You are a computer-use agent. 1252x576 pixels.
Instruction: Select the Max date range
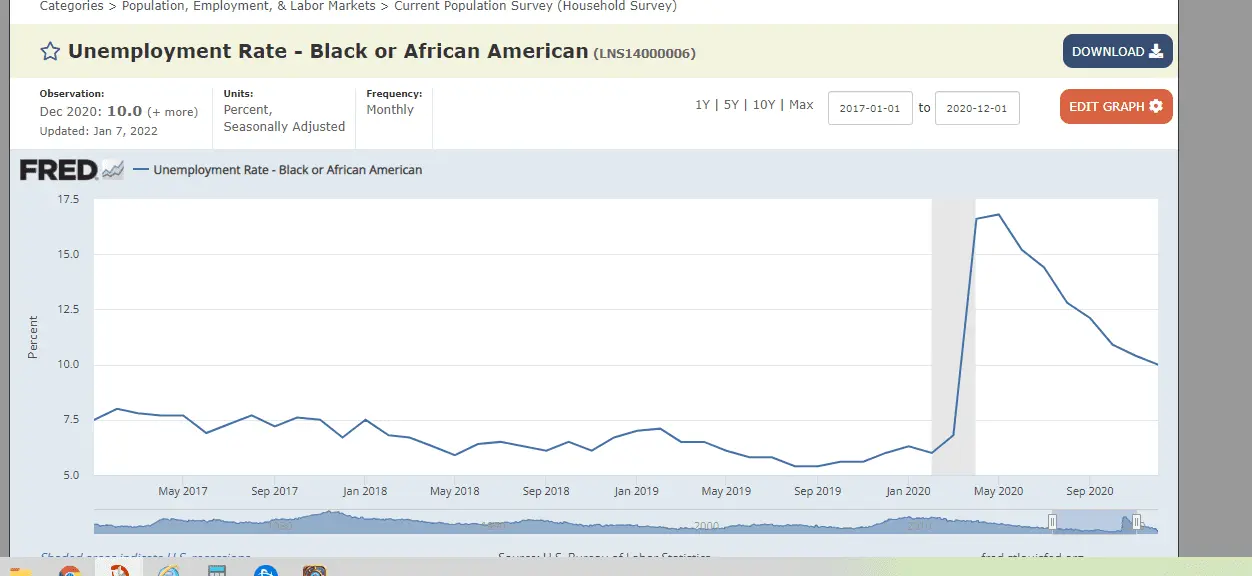pos(801,105)
